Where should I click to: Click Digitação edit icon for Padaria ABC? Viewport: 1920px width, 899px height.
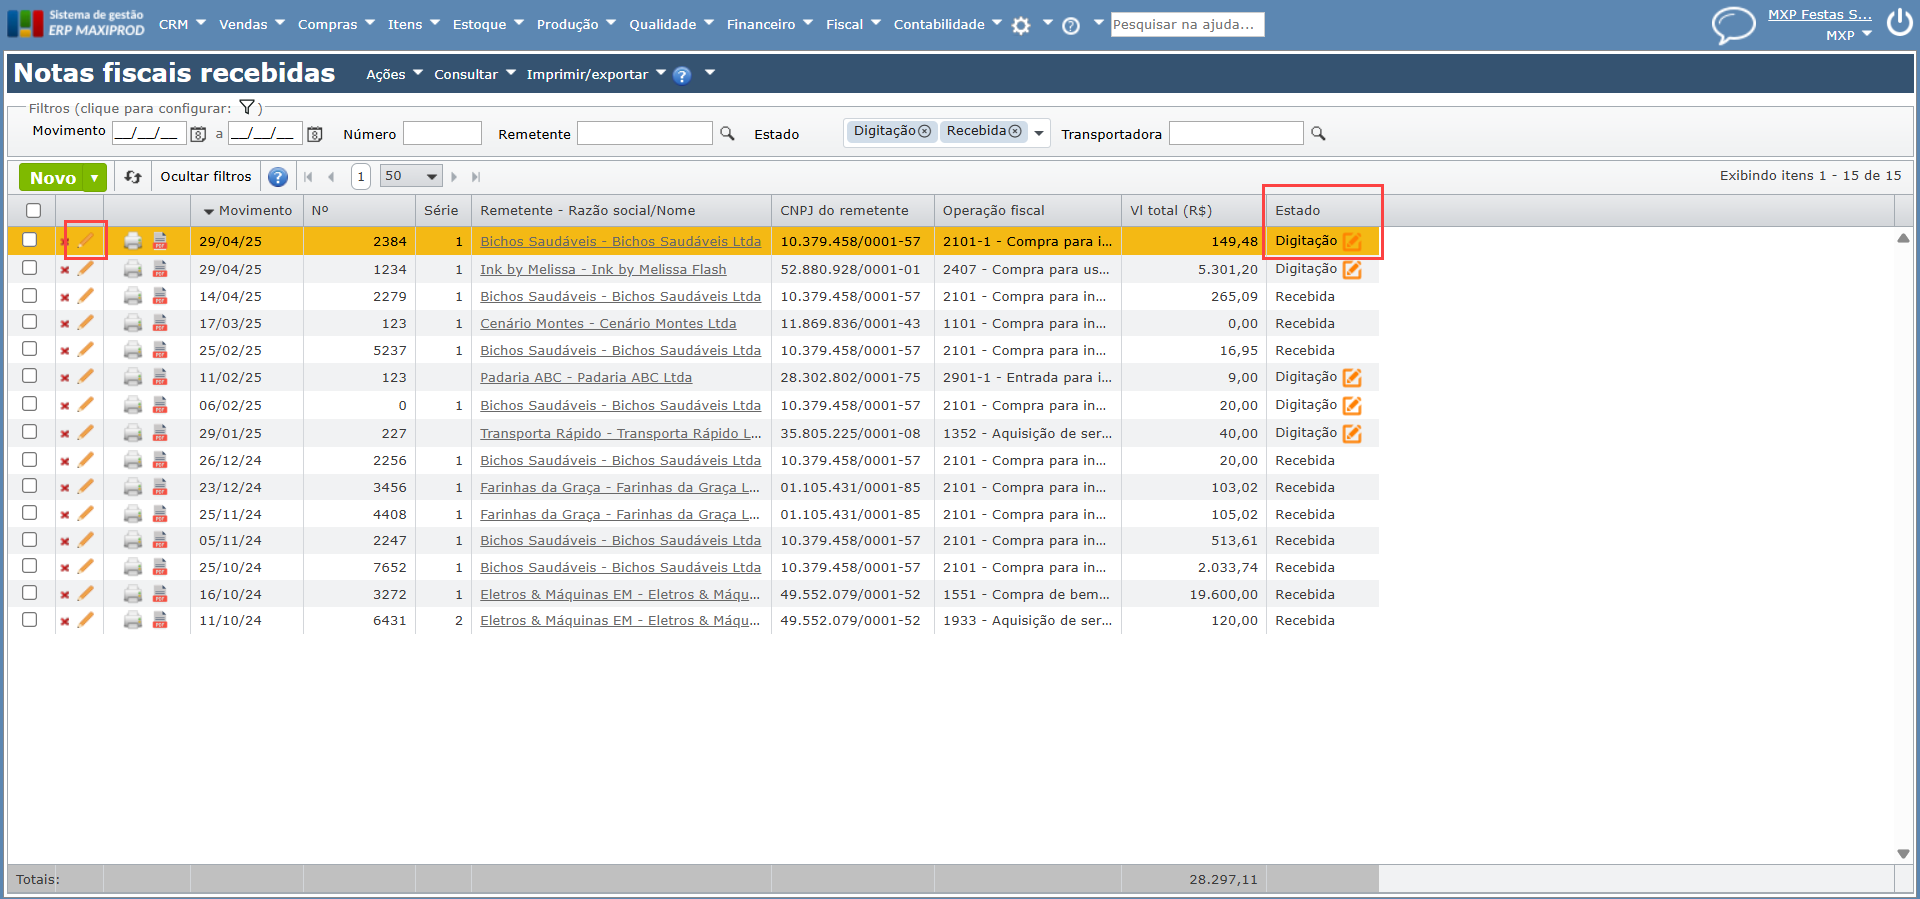point(1352,377)
